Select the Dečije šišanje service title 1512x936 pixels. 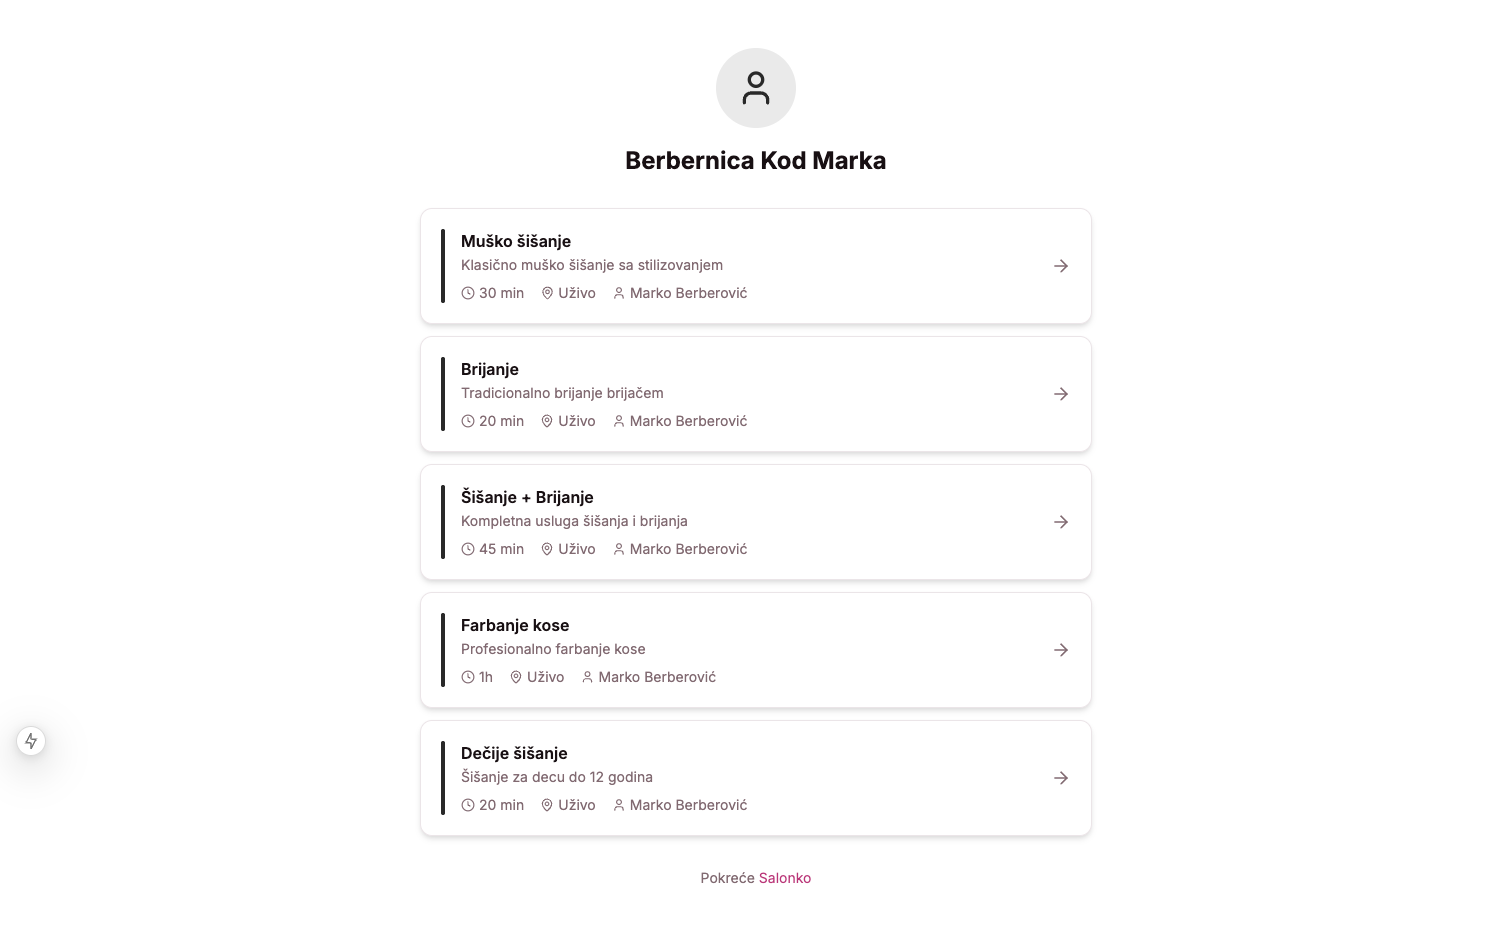513,753
